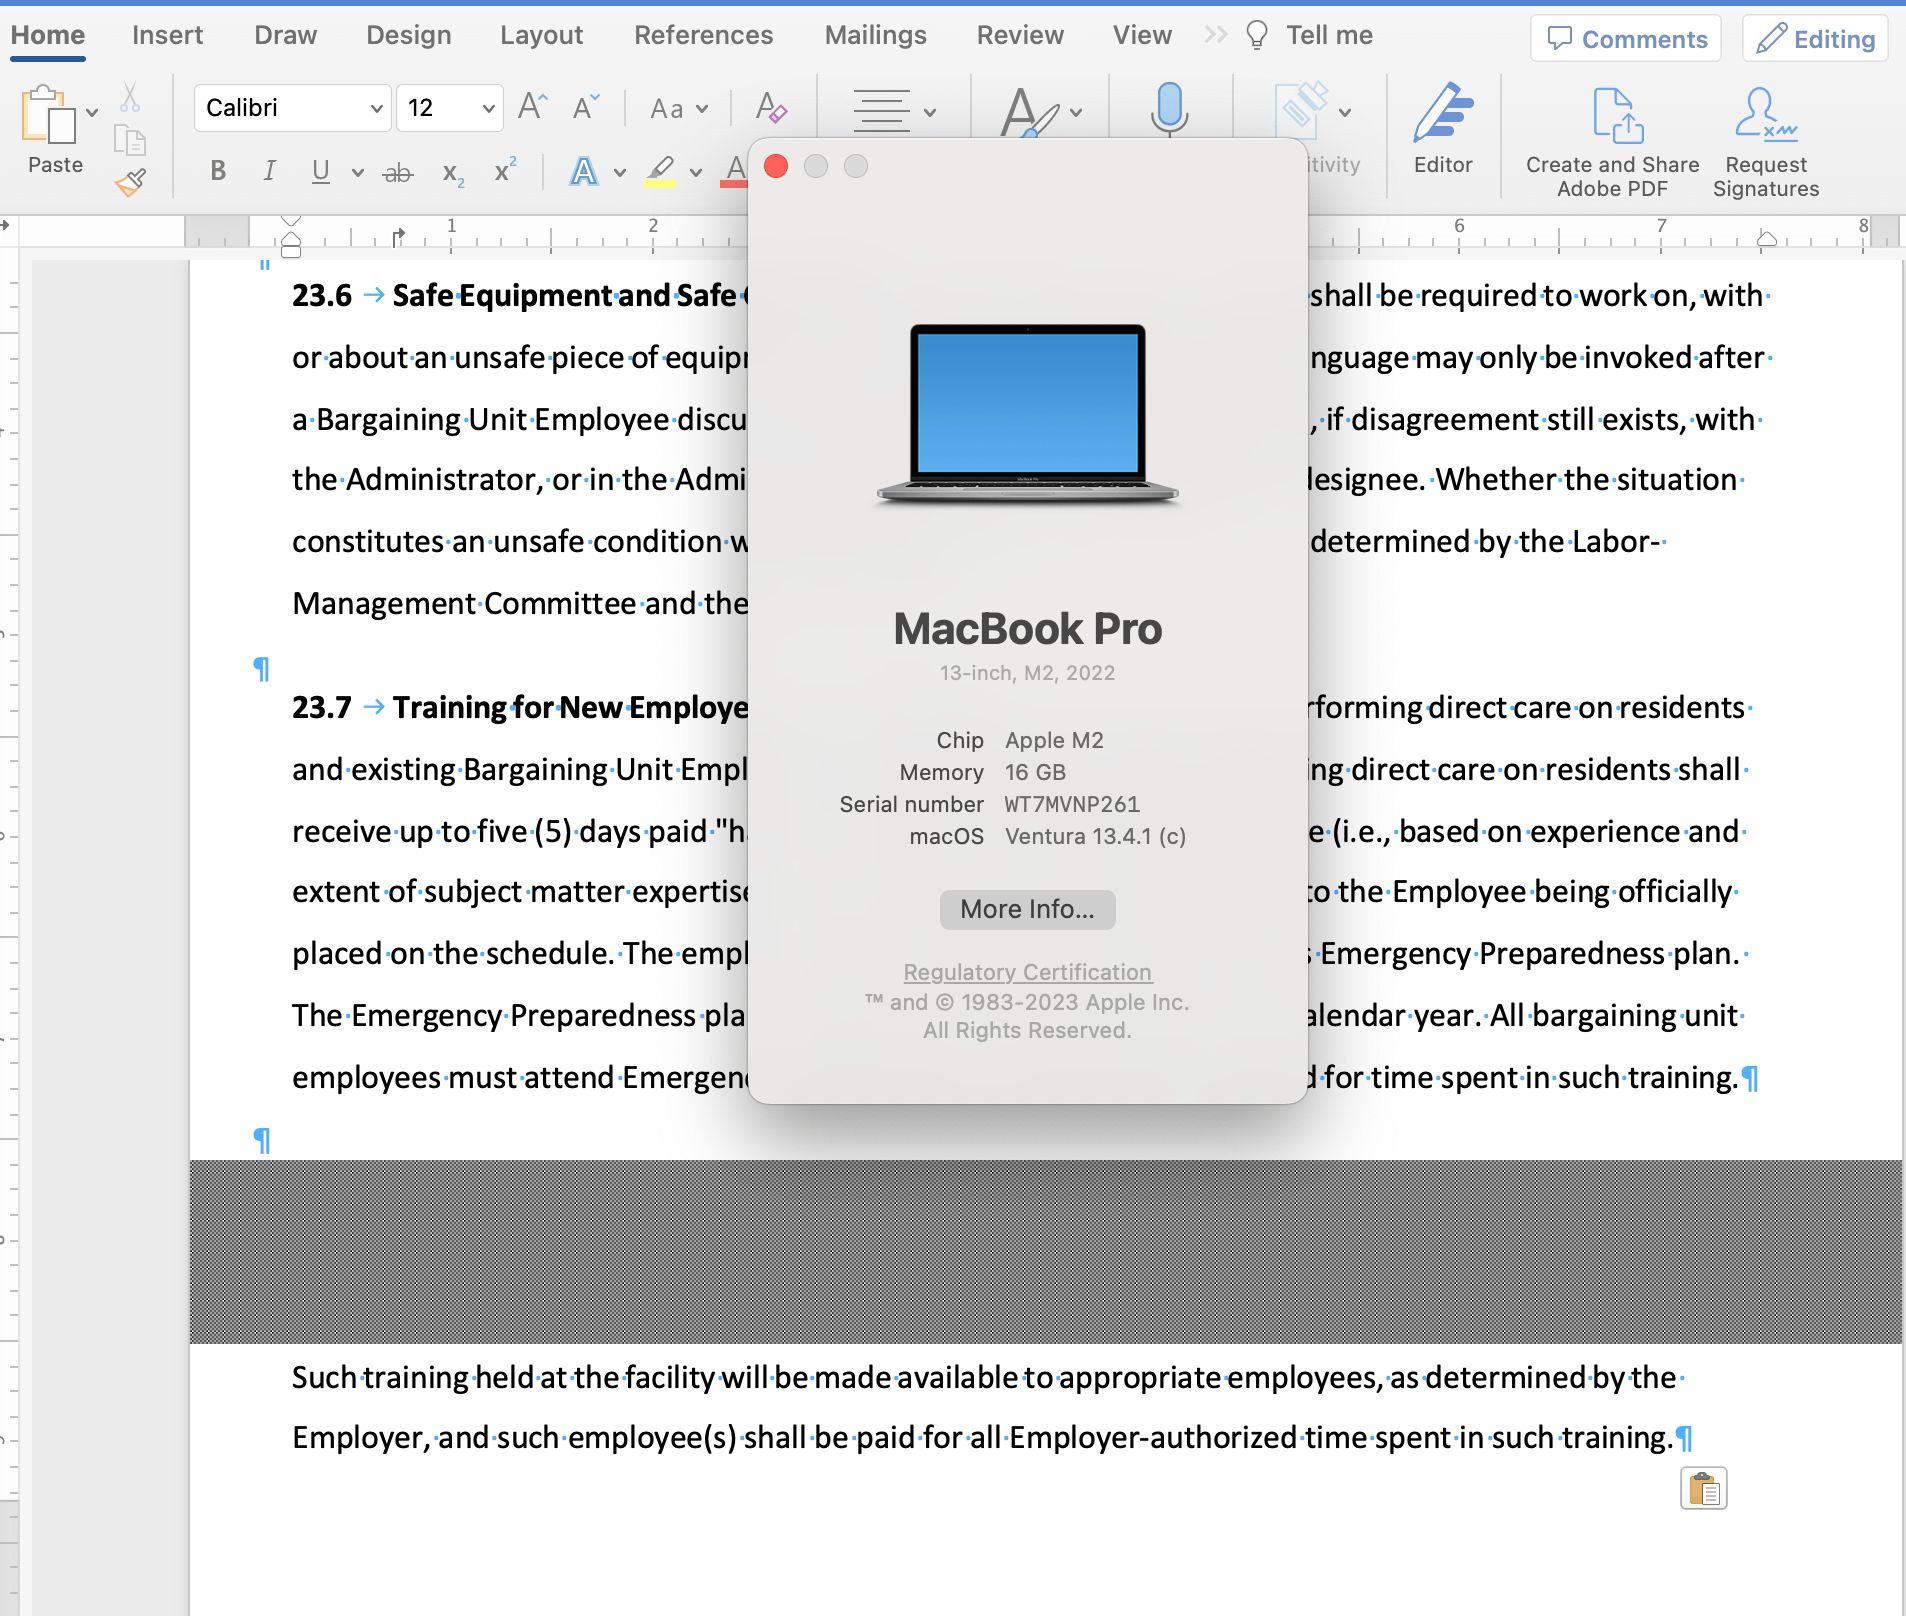Open the References tab
1906x1616 pixels.
(703, 35)
